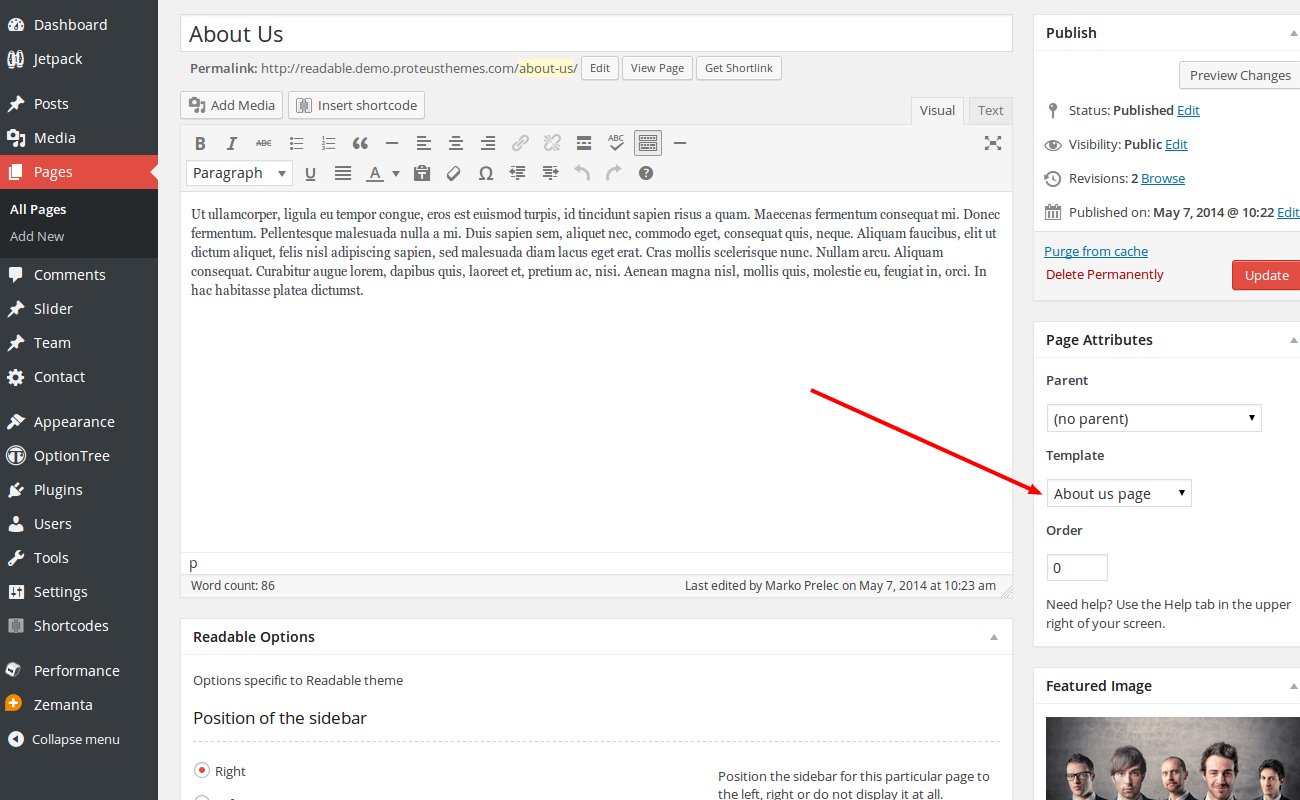Image resolution: width=1300 pixels, height=800 pixels.
Task: Open the Paragraph format dropdown
Action: pyautogui.click(x=239, y=173)
